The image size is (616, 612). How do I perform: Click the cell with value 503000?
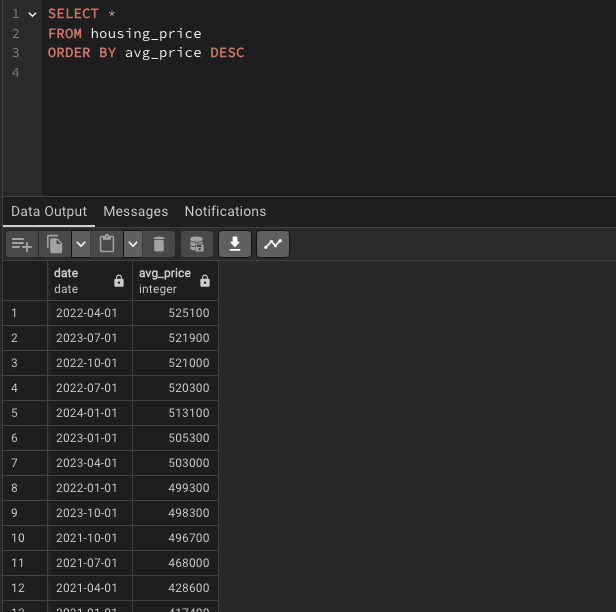point(175,463)
